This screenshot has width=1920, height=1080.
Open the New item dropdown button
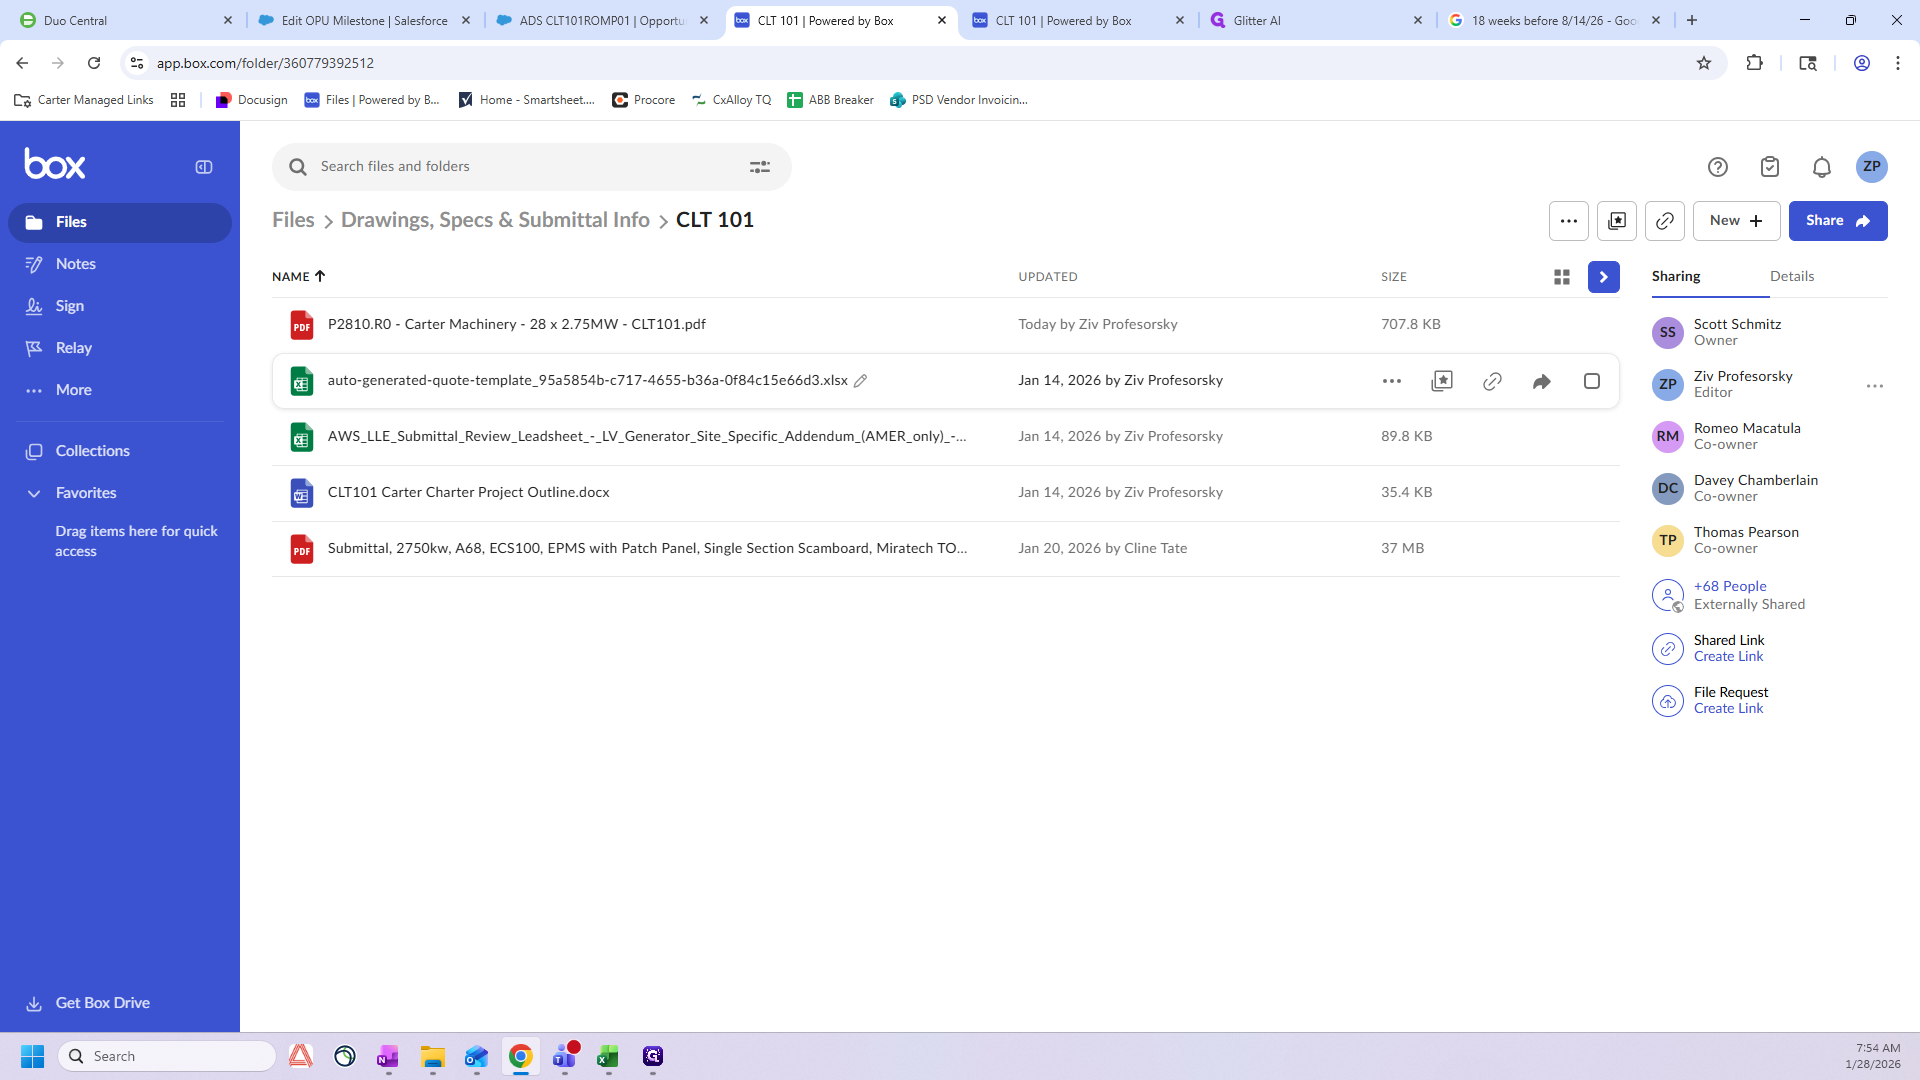(x=1735, y=221)
